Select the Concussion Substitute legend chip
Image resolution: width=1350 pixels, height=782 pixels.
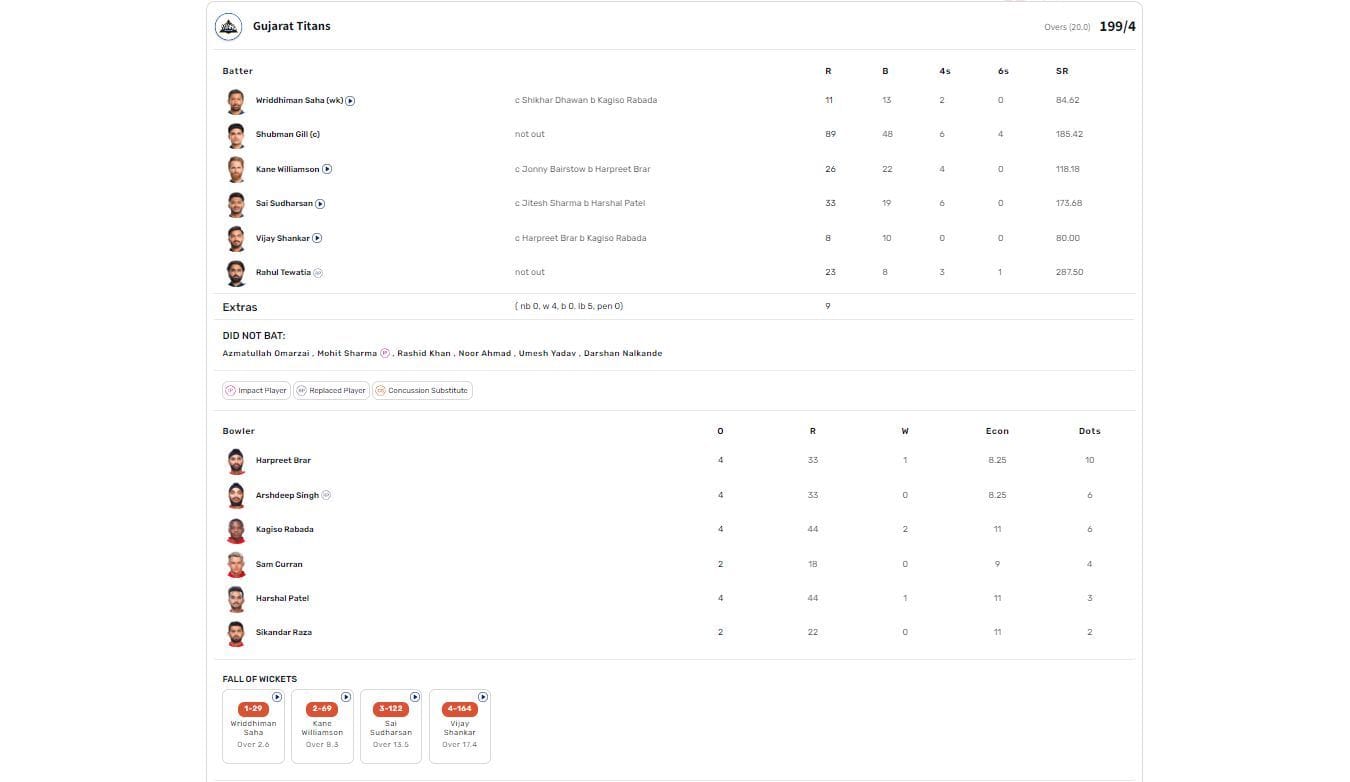tap(421, 391)
